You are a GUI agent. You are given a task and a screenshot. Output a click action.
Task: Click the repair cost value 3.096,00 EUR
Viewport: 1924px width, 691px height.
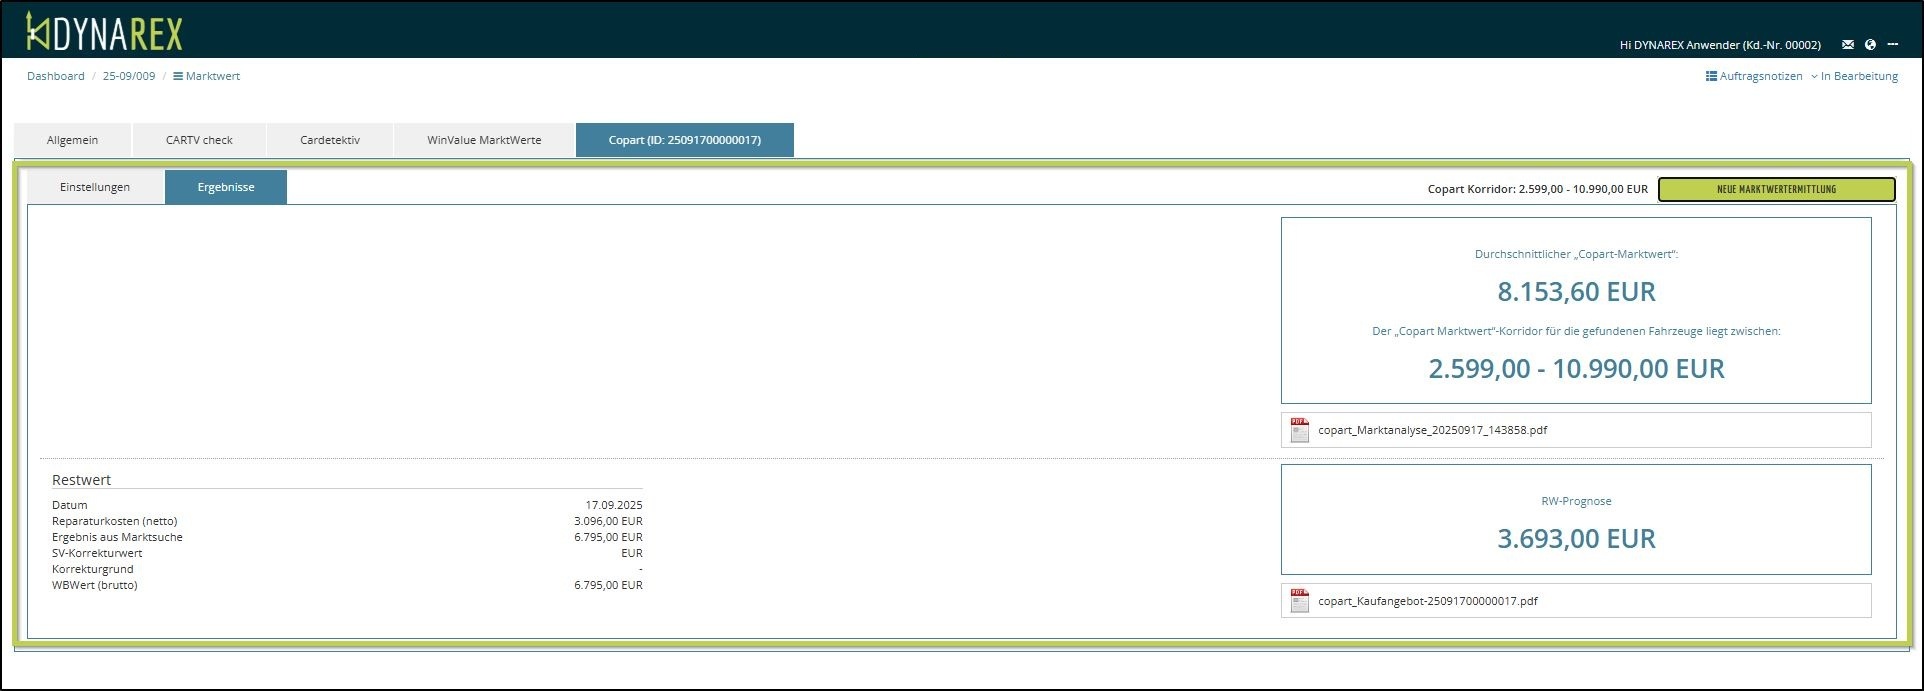[x=608, y=521]
